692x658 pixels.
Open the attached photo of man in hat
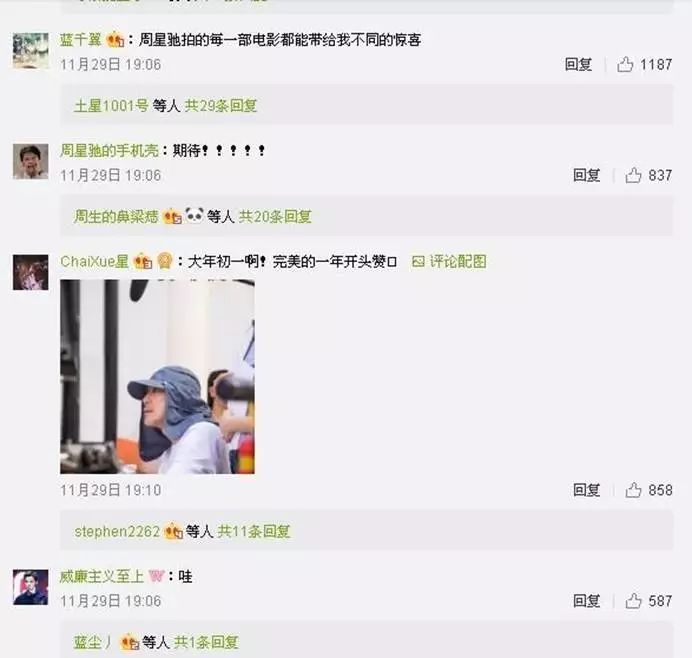point(157,376)
